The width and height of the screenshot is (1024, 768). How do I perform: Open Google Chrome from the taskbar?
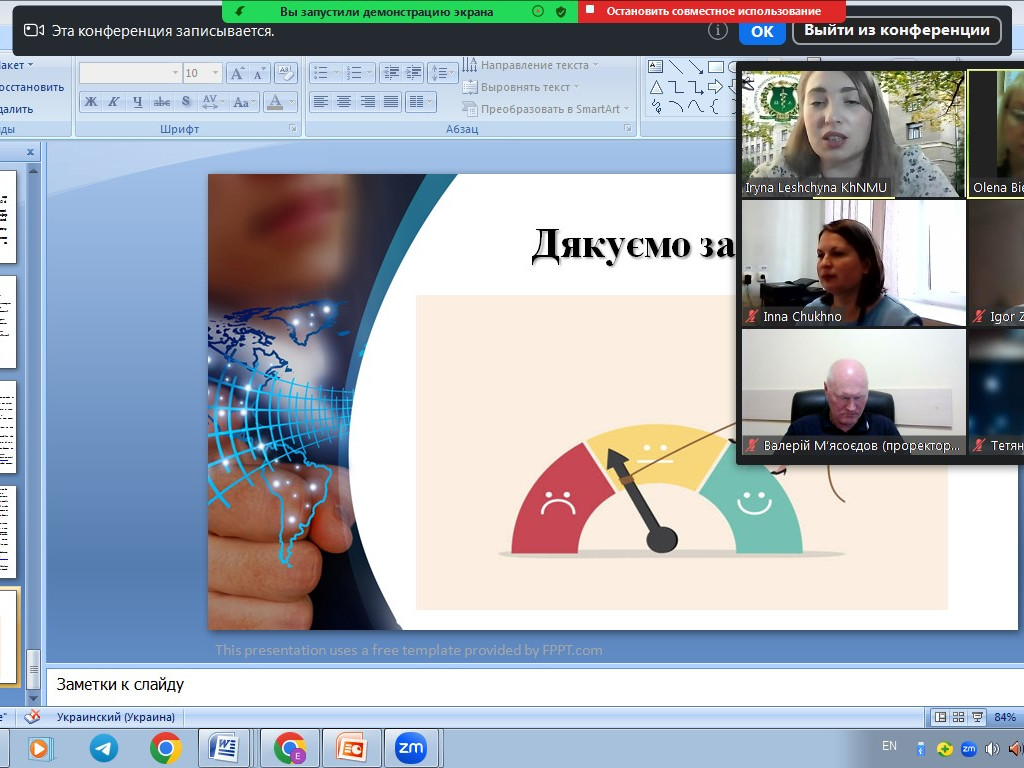[x=165, y=748]
